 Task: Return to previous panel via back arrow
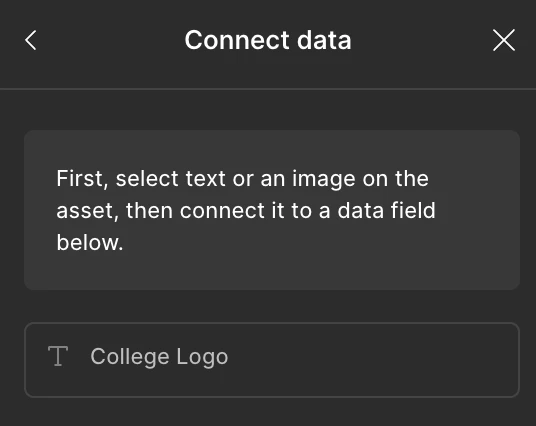[30, 40]
